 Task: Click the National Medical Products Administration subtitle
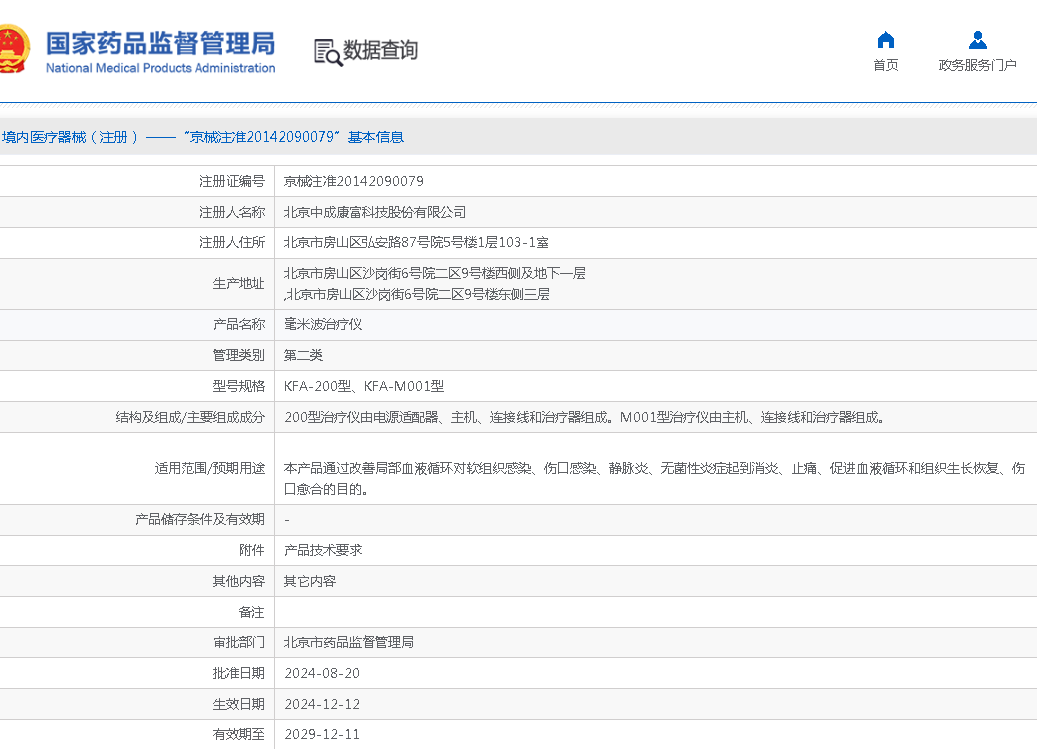click(160, 68)
